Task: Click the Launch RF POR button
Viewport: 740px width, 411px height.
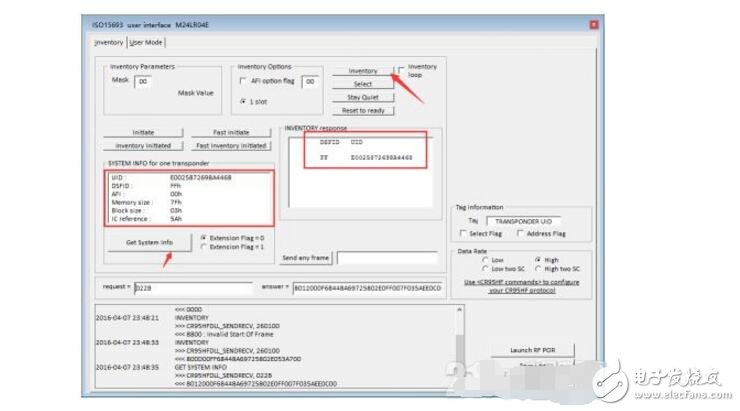Action: point(533,349)
